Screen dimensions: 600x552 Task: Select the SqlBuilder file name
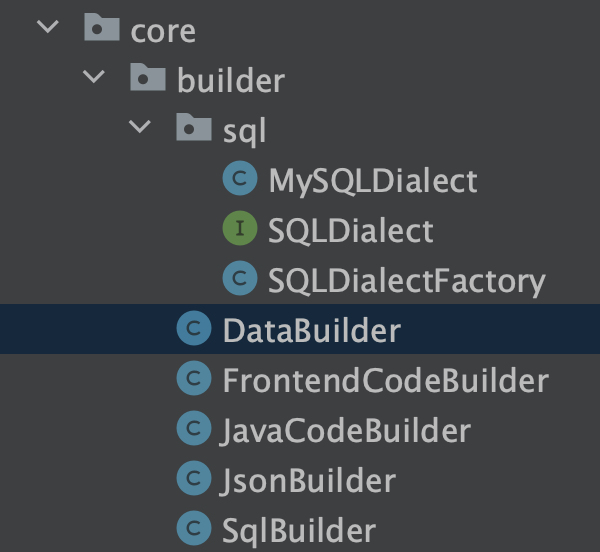pyautogui.click(x=299, y=529)
